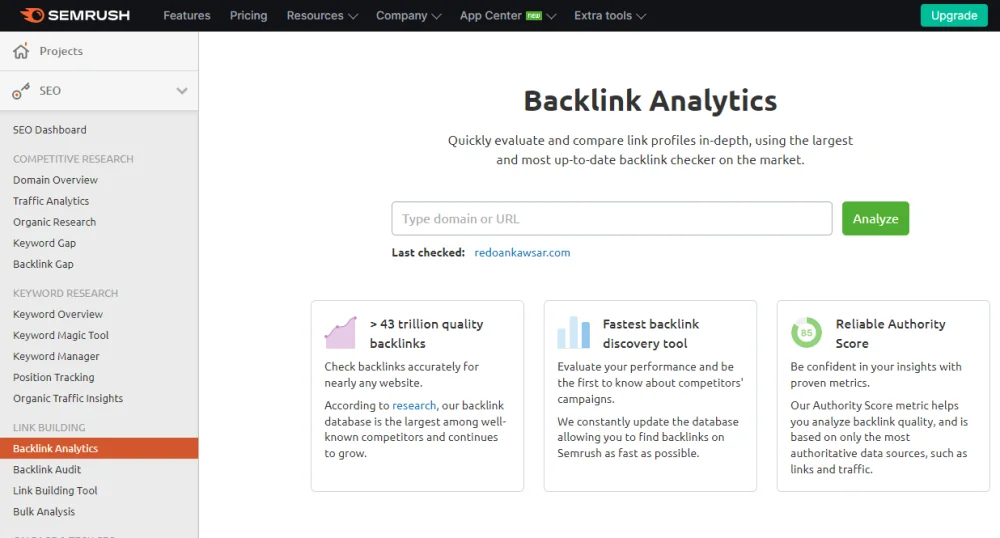The image size is (1000, 538).
Task: Follow the research link in backlinks card
Action: tap(414, 406)
